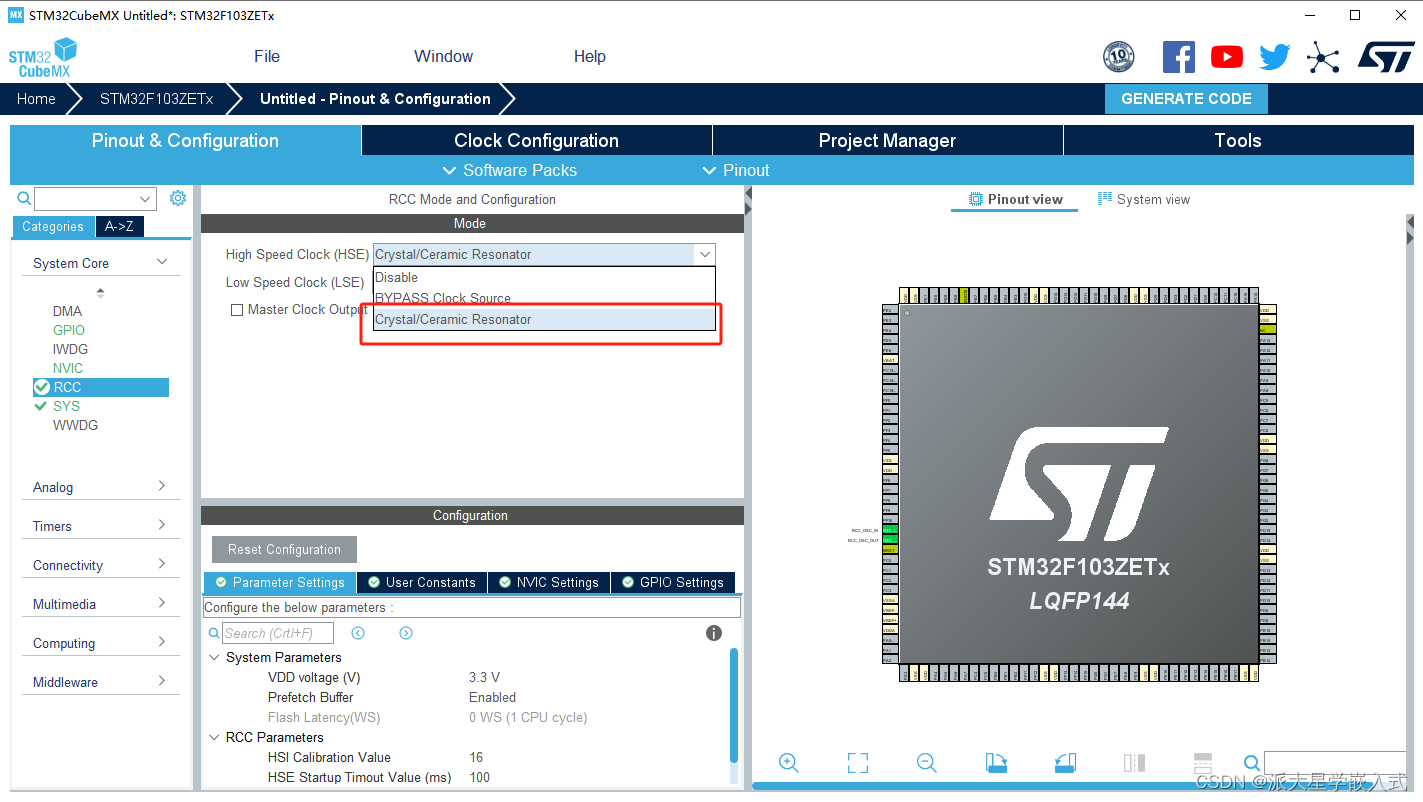
Task: Expand the Computing category
Action: [x=162, y=642]
